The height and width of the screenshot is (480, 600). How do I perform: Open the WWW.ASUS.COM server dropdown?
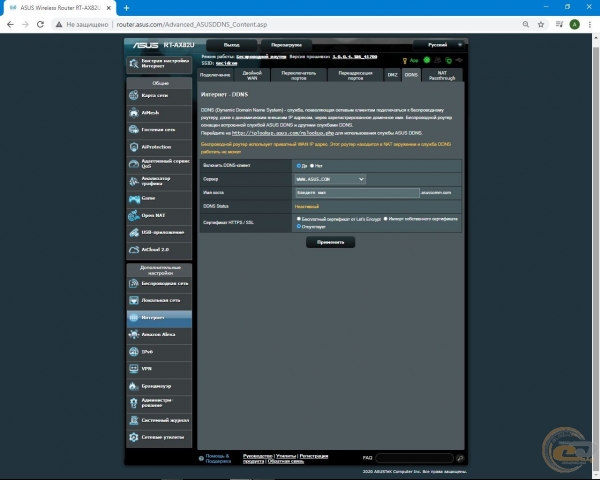pyautogui.click(x=330, y=179)
